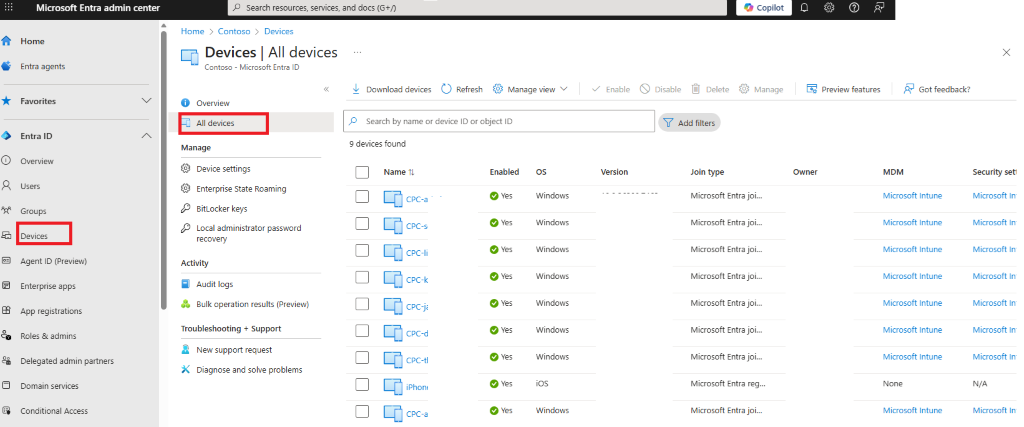
Task: Open Bulk operation results (Preview)
Action: [253, 304]
